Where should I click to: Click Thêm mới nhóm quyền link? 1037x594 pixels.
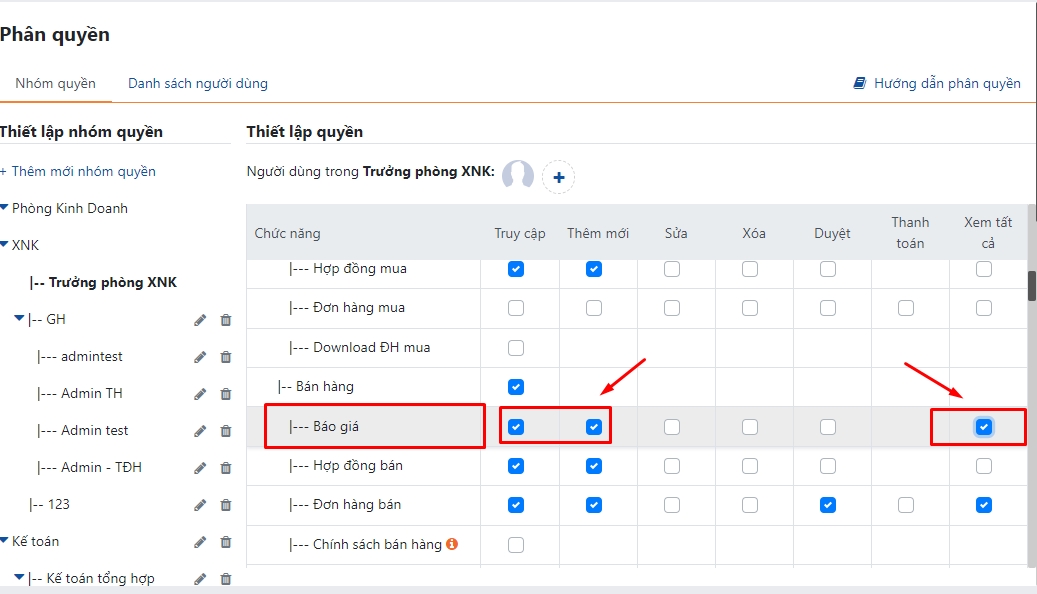(78, 171)
